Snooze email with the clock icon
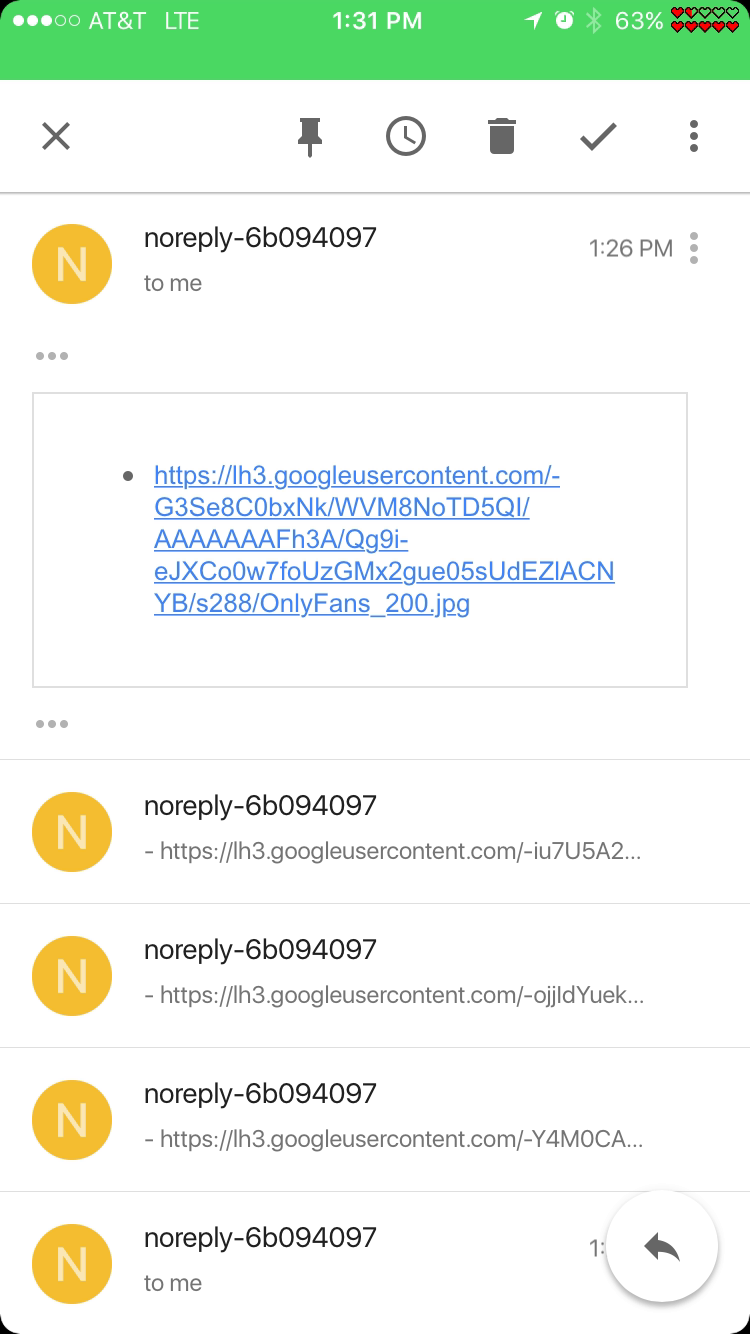750x1334 pixels. [406, 136]
